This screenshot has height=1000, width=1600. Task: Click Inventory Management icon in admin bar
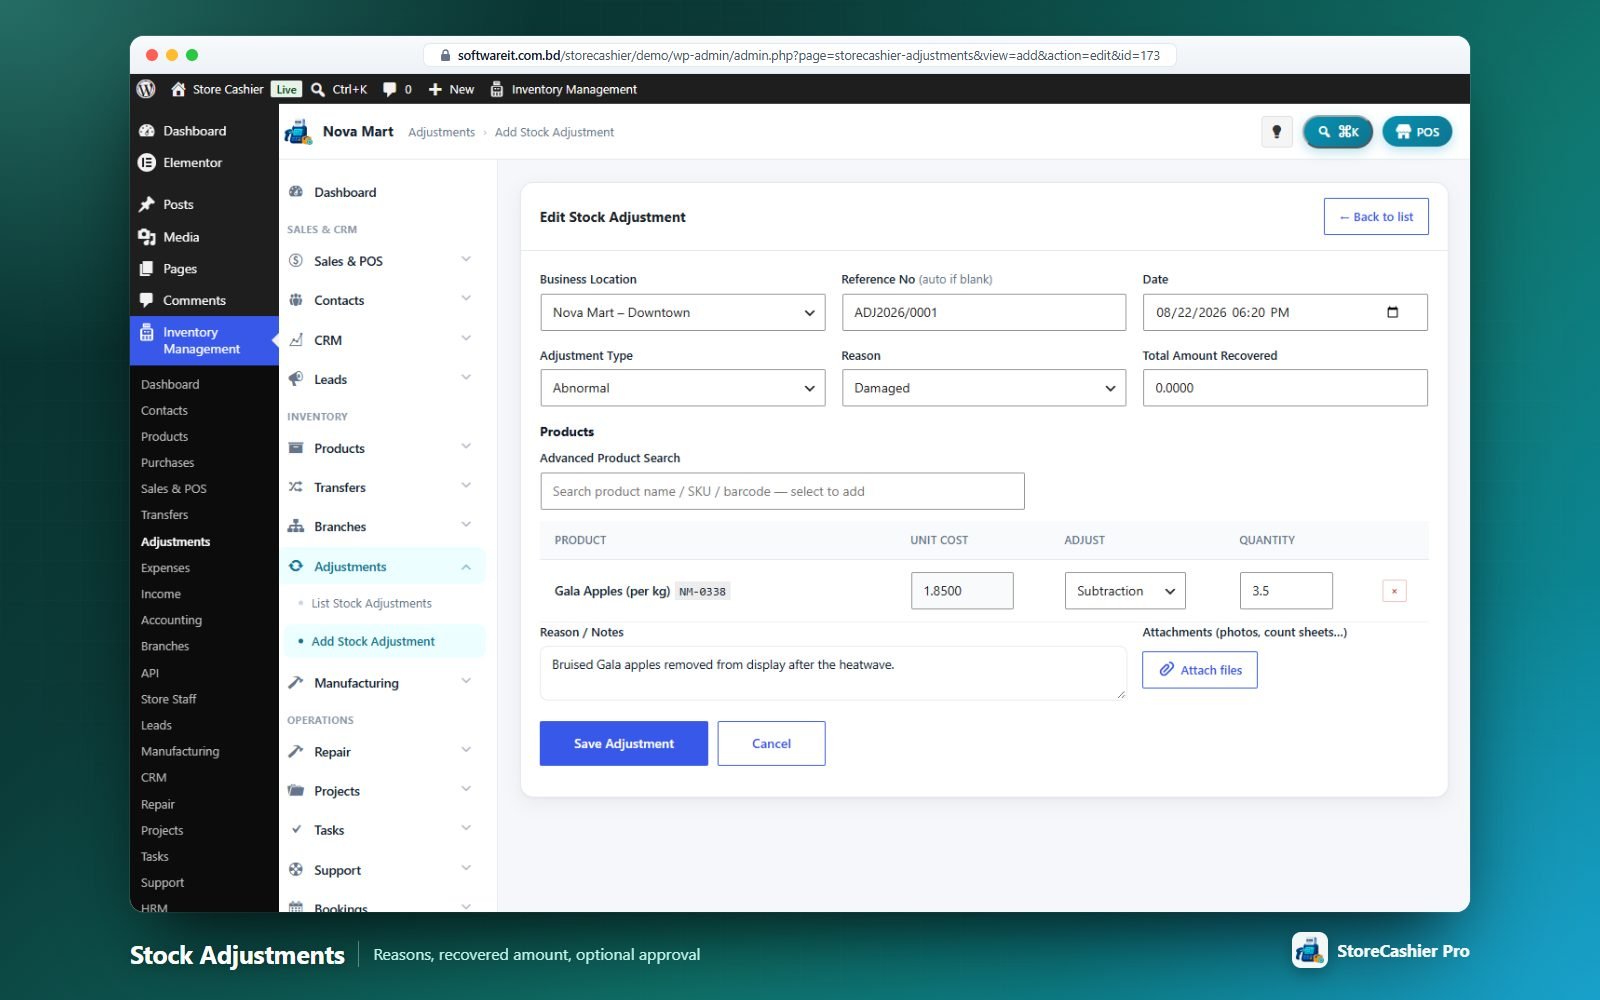497,89
